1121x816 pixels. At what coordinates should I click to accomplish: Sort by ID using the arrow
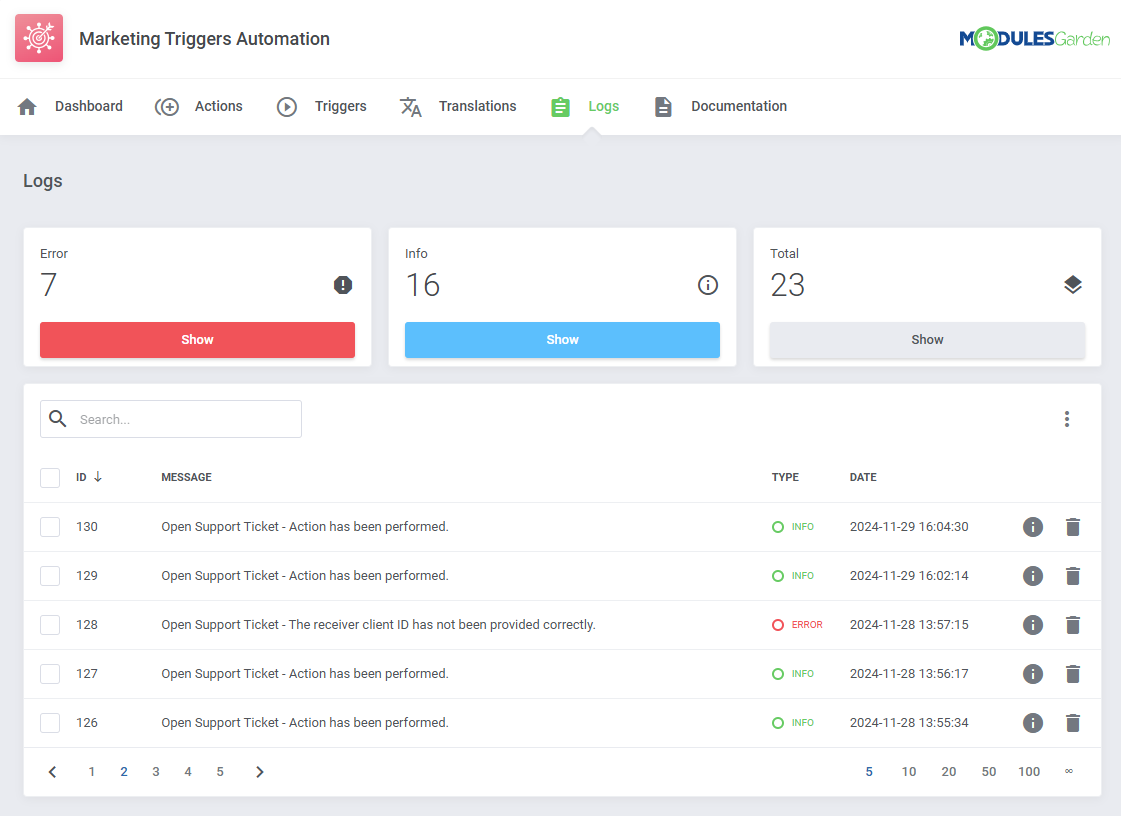pos(98,476)
